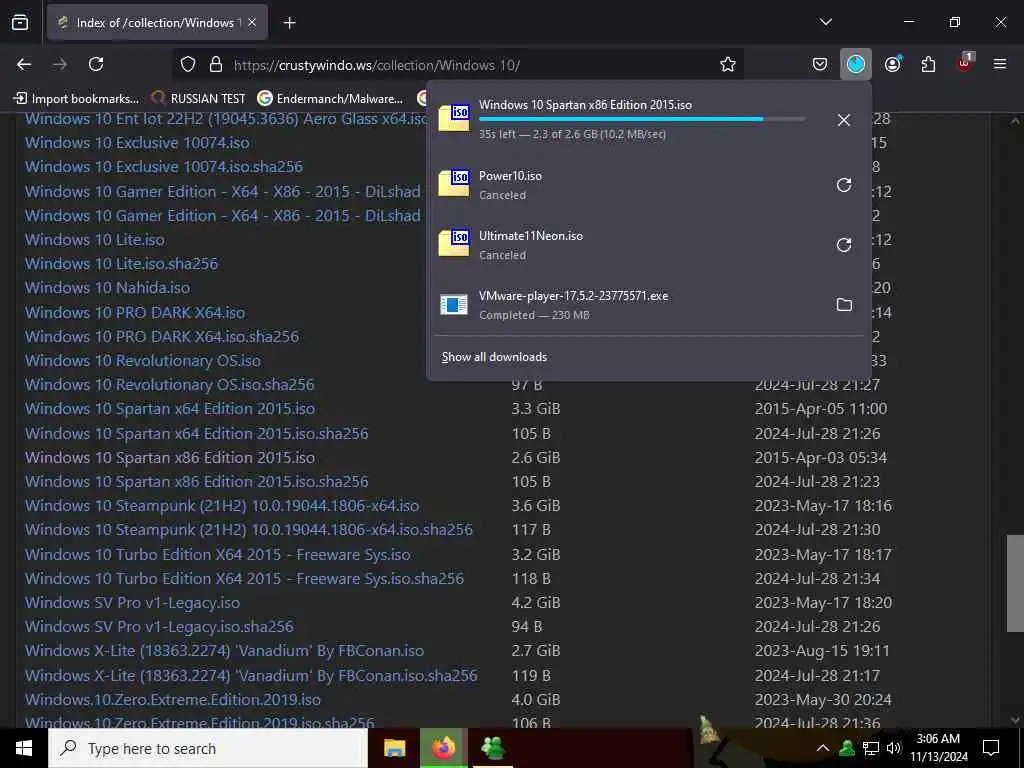Open Endermanch/Malware bookmark
Image resolution: width=1024 pixels, height=768 pixels.
click(x=330, y=99)
